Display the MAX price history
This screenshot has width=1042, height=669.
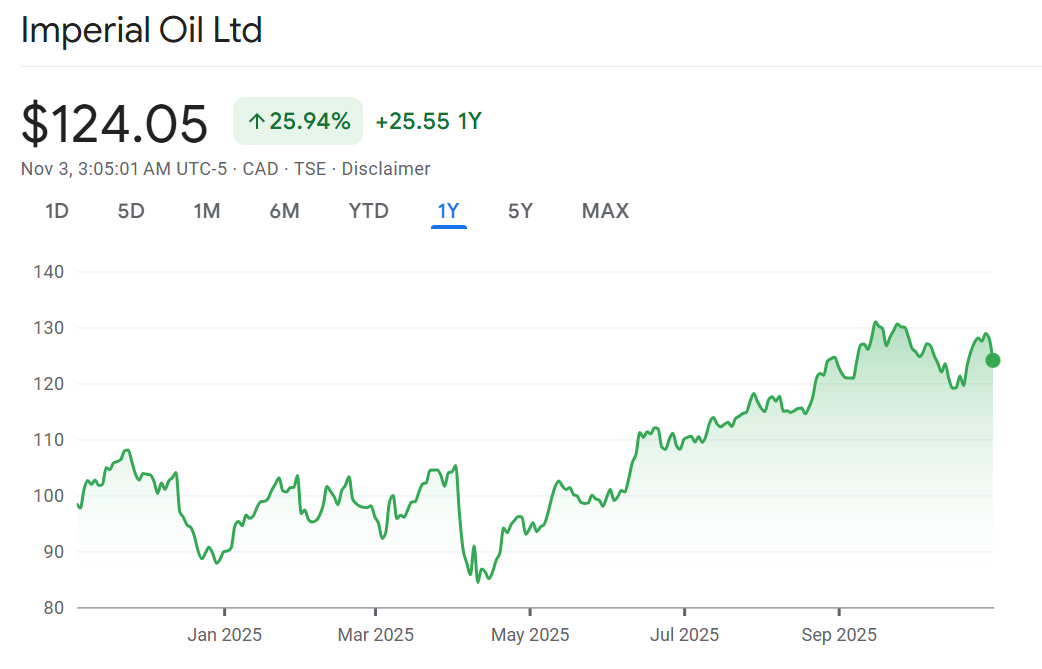pos(605,211)
